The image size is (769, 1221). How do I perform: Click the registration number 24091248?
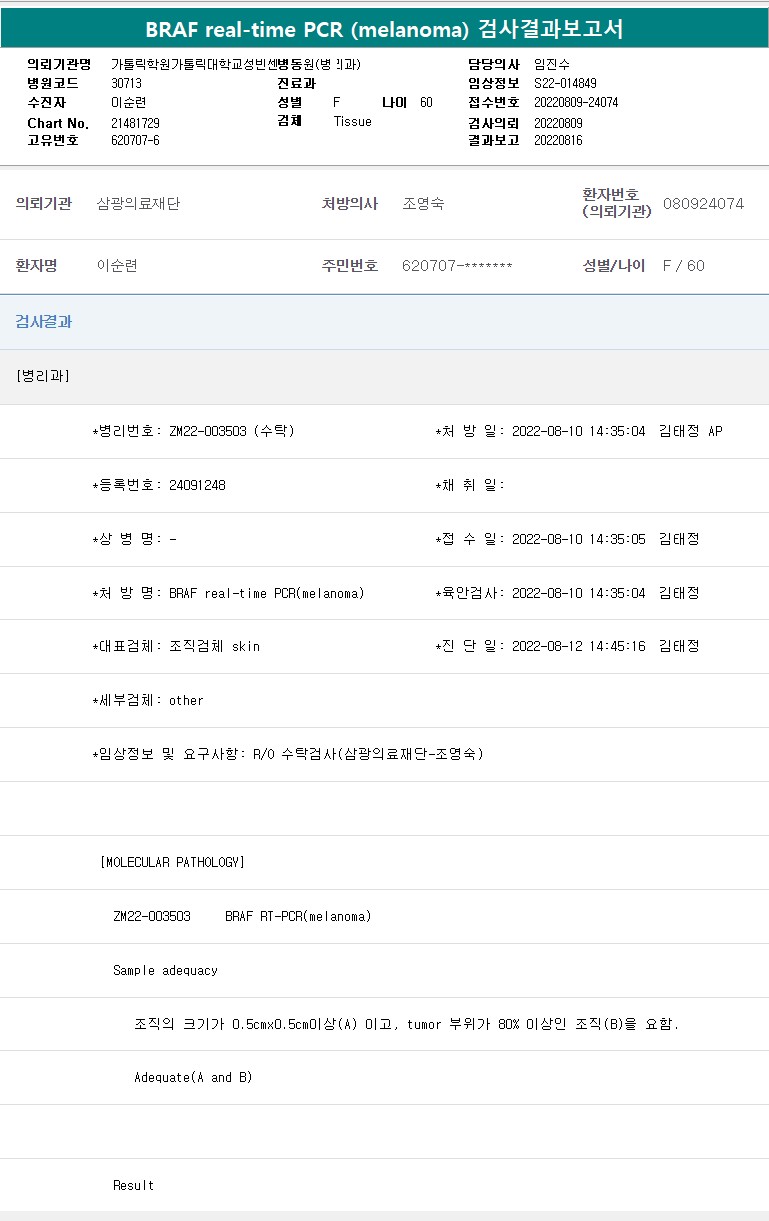(197, 485)
